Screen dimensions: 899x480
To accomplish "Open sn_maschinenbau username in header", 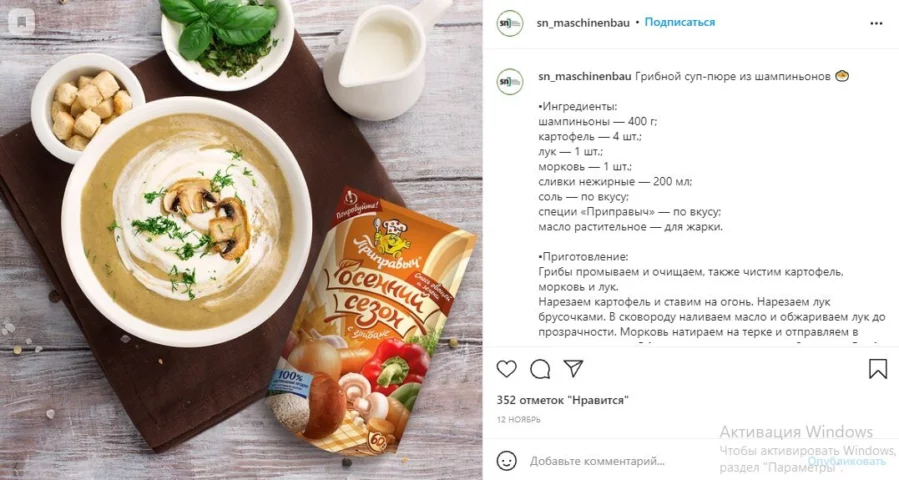I will pyautogui.click(x=583, y=23).
